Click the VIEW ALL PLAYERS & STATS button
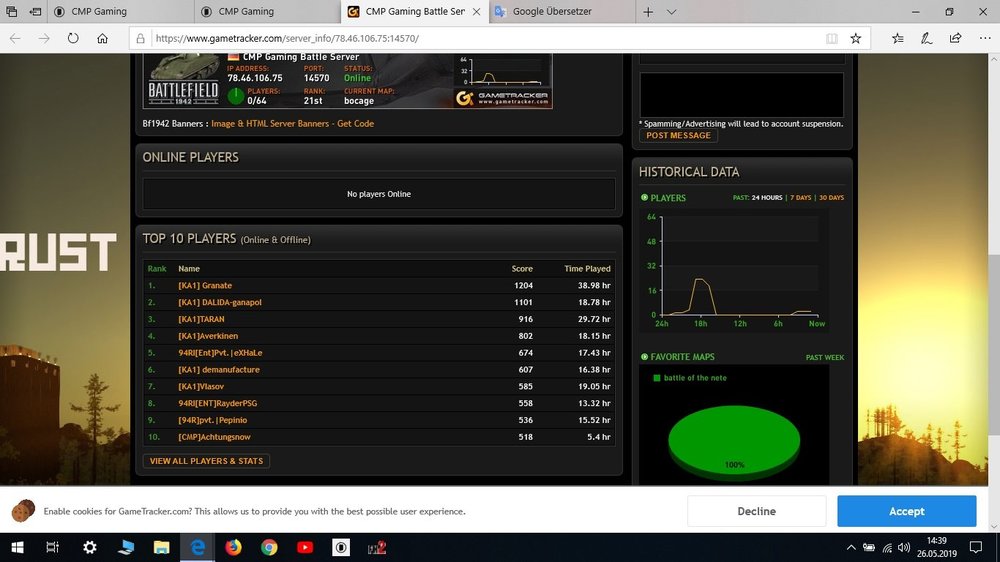 click(x=207, y=461)
